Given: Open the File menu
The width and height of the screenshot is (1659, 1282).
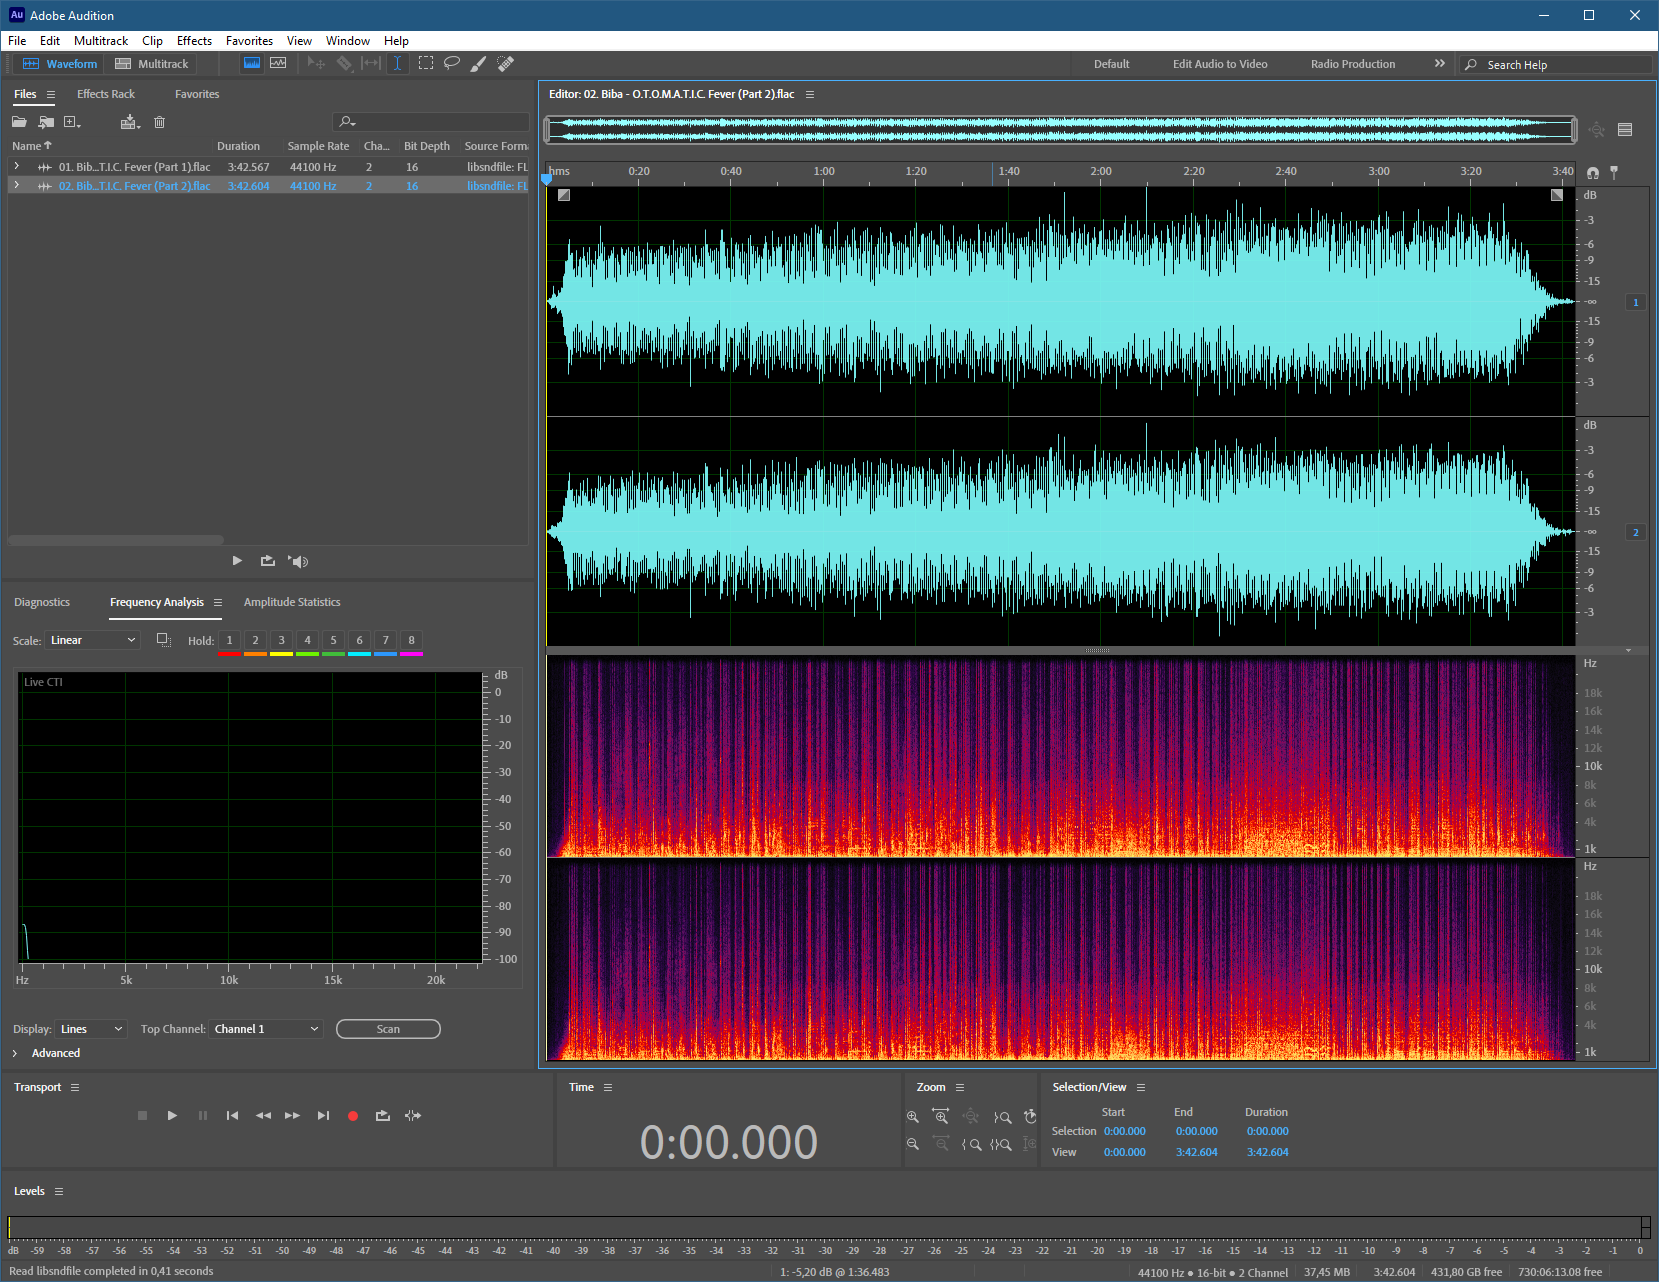Looking at the screenshot, I should 17,41.
